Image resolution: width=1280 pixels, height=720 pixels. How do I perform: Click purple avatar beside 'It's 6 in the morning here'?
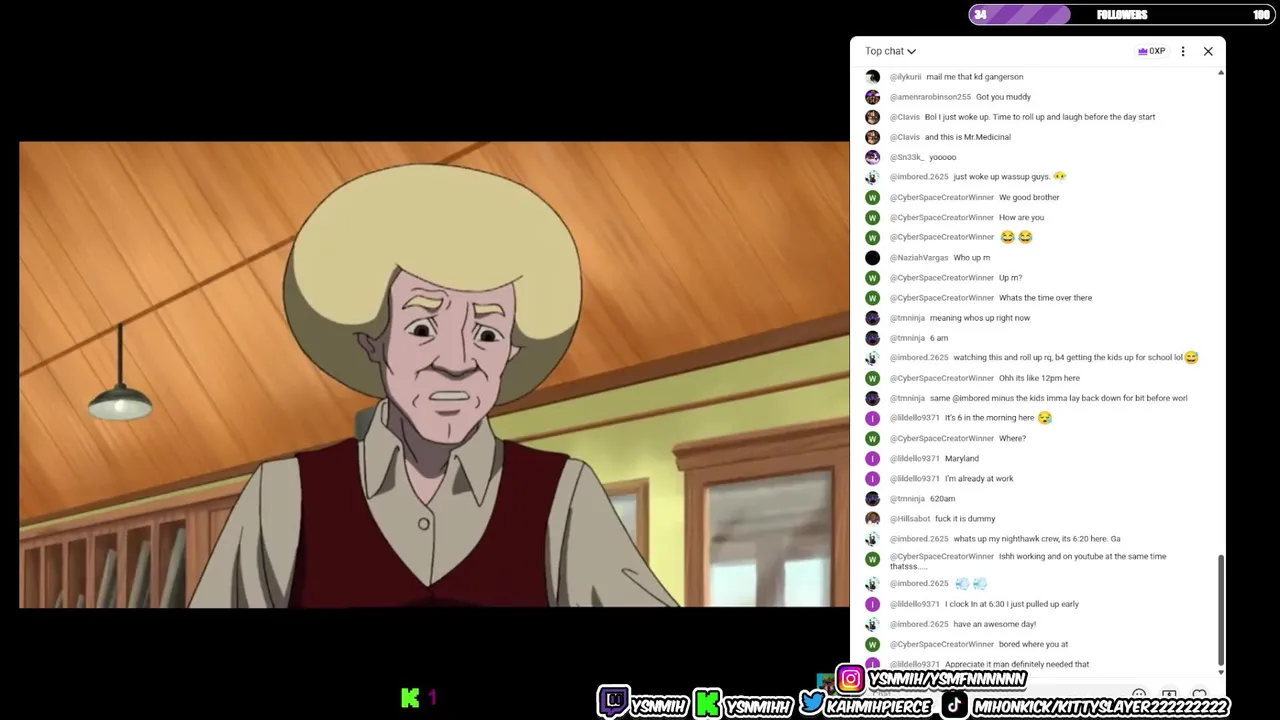click(873, 418)
